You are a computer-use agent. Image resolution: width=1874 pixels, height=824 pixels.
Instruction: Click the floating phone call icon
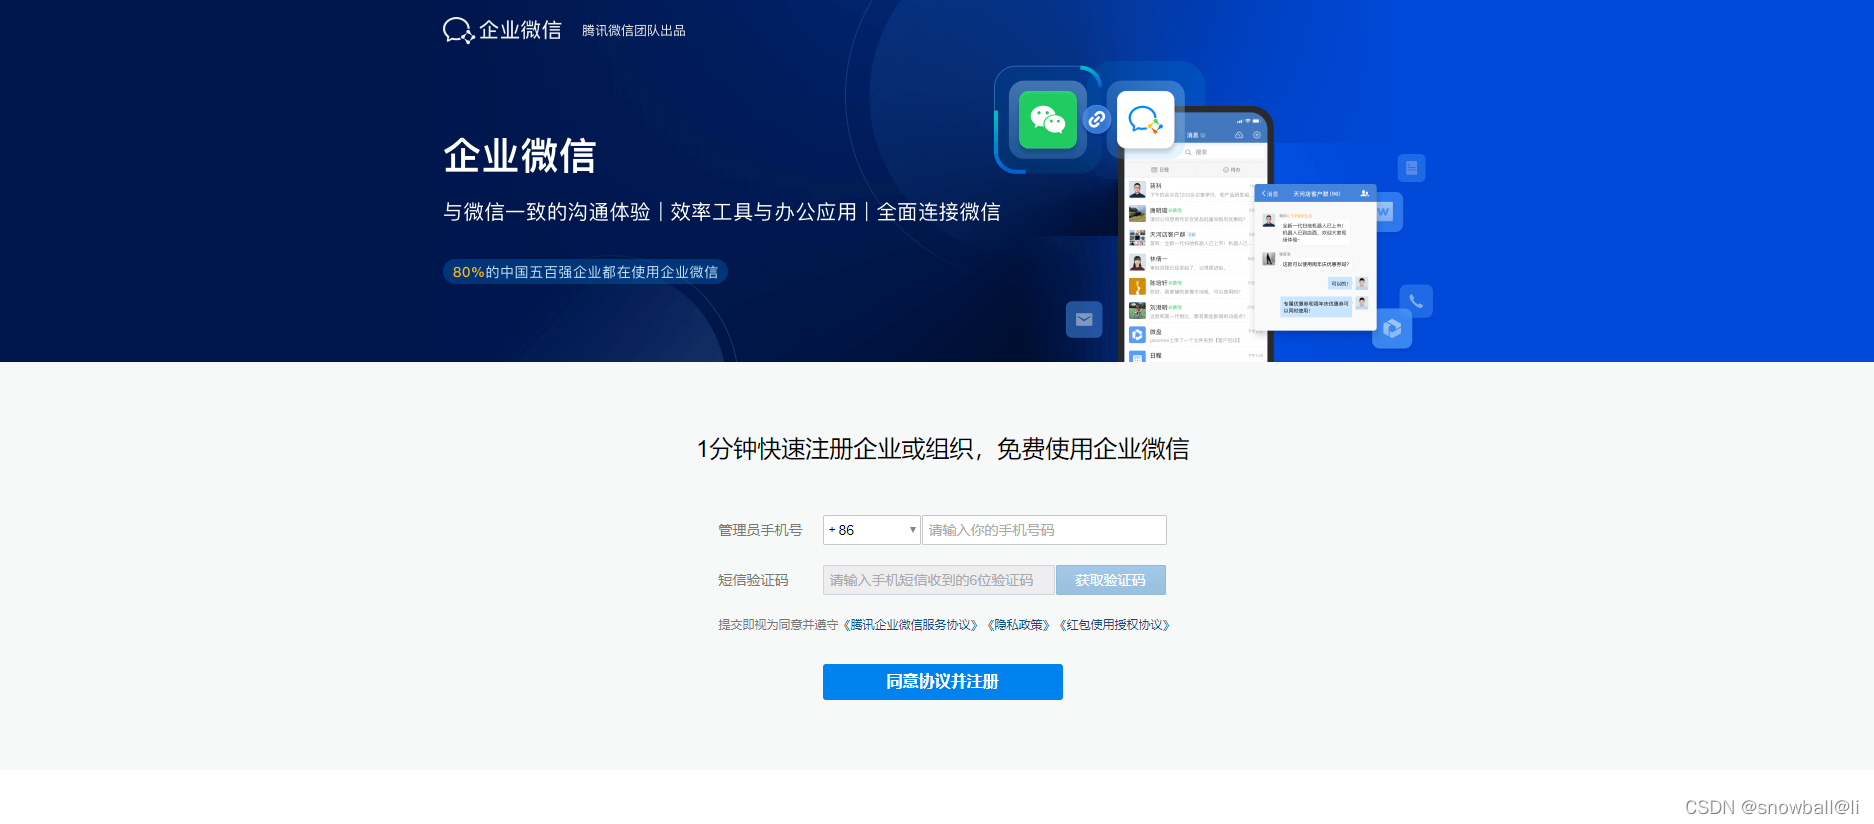coord(1416,301)
